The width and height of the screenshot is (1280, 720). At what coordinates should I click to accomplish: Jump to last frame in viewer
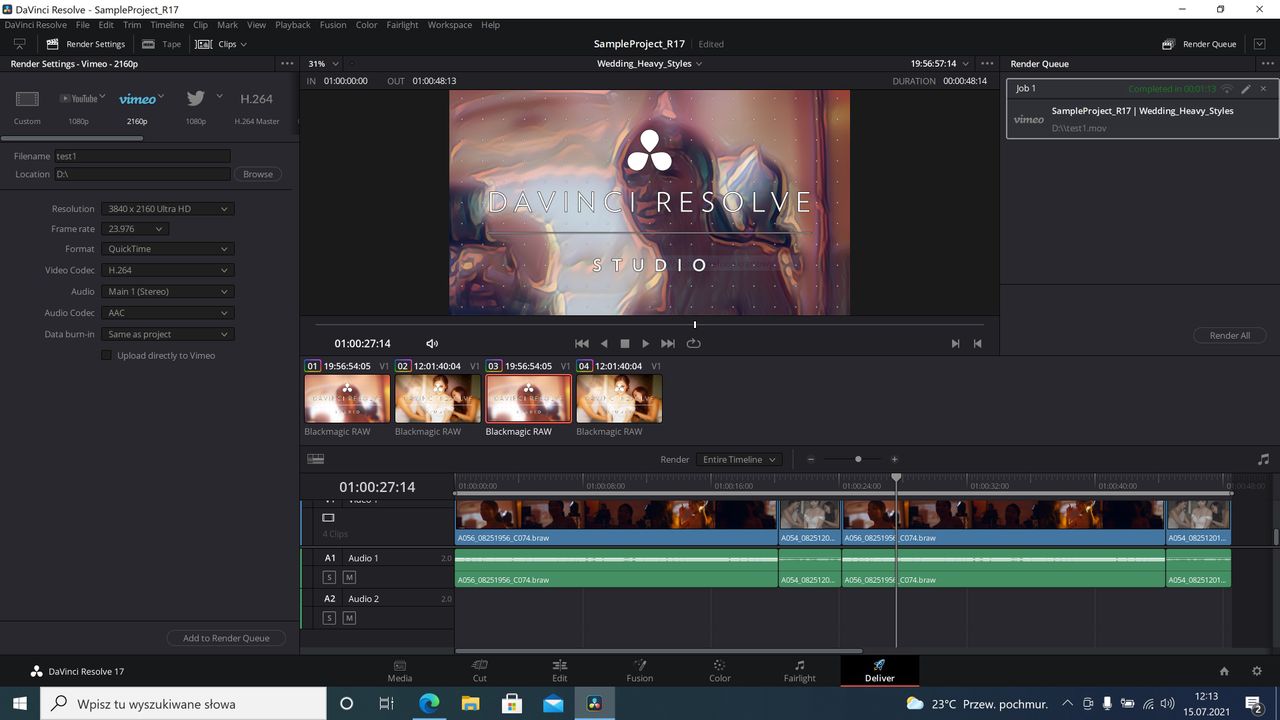coord(668,343)
